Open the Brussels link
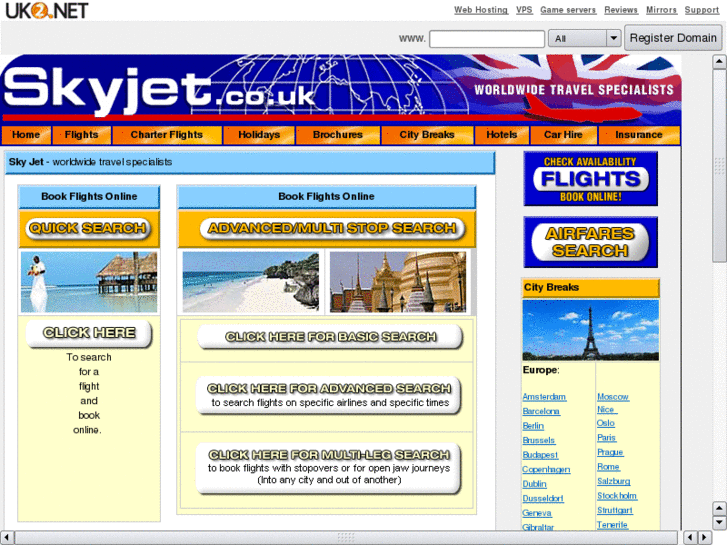This screenshot has width=727, height=545. (538, 440)
